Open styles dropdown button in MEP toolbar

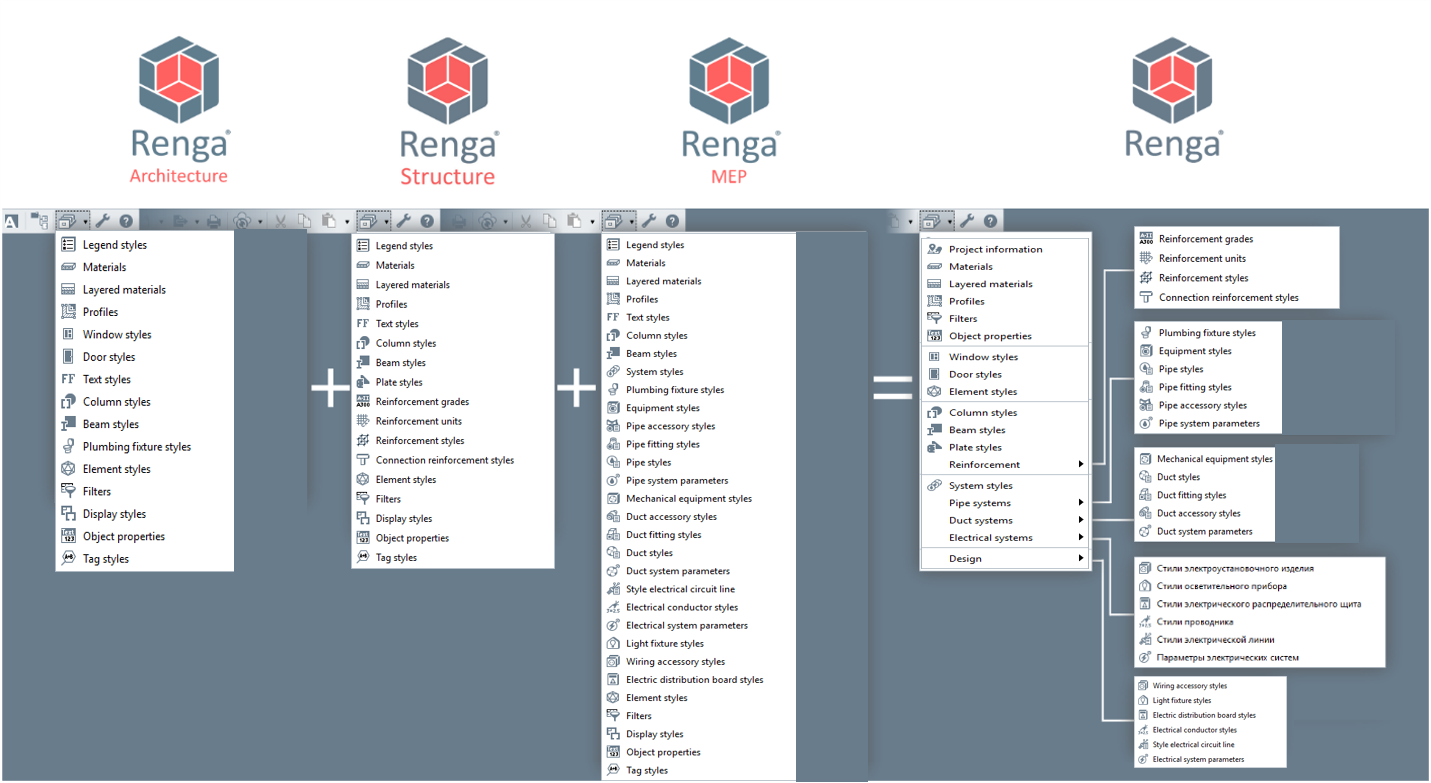(618, 221)
